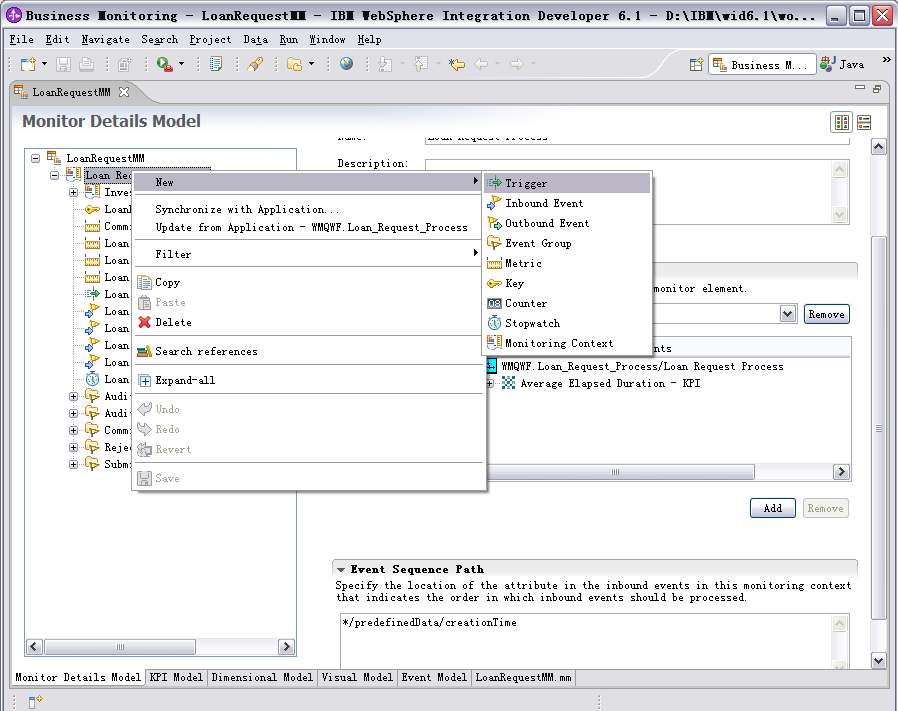This screenshot has height=711, width=898.
Task: Select Update from Application in context menu
Action: pos(309,227)
